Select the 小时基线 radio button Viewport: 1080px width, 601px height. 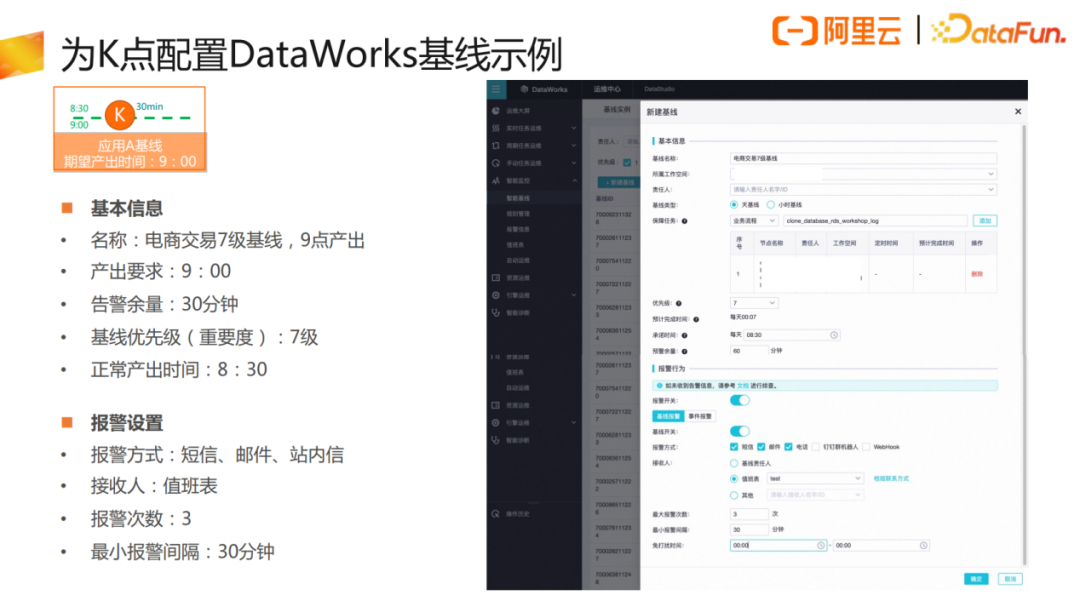pos(771,204)
